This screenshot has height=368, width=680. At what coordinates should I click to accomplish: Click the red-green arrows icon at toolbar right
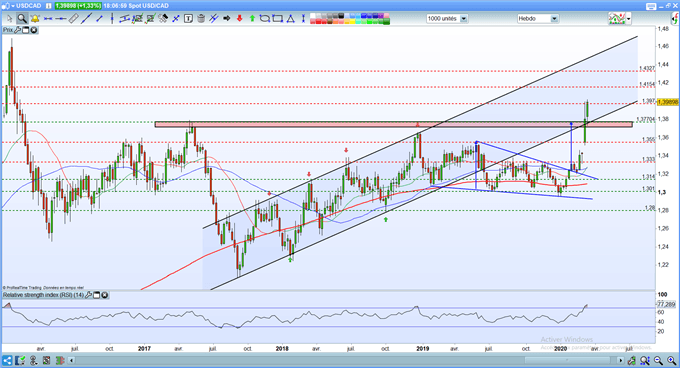point(674,19)
